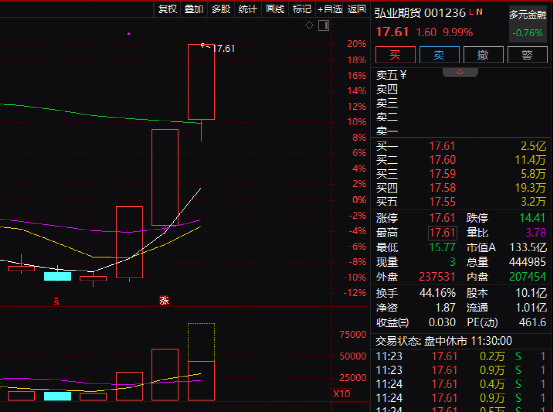This screenshot has width=553, height=412.
Task: Click the 跌停 limit-down price 14.41
Action: point(533,218)
